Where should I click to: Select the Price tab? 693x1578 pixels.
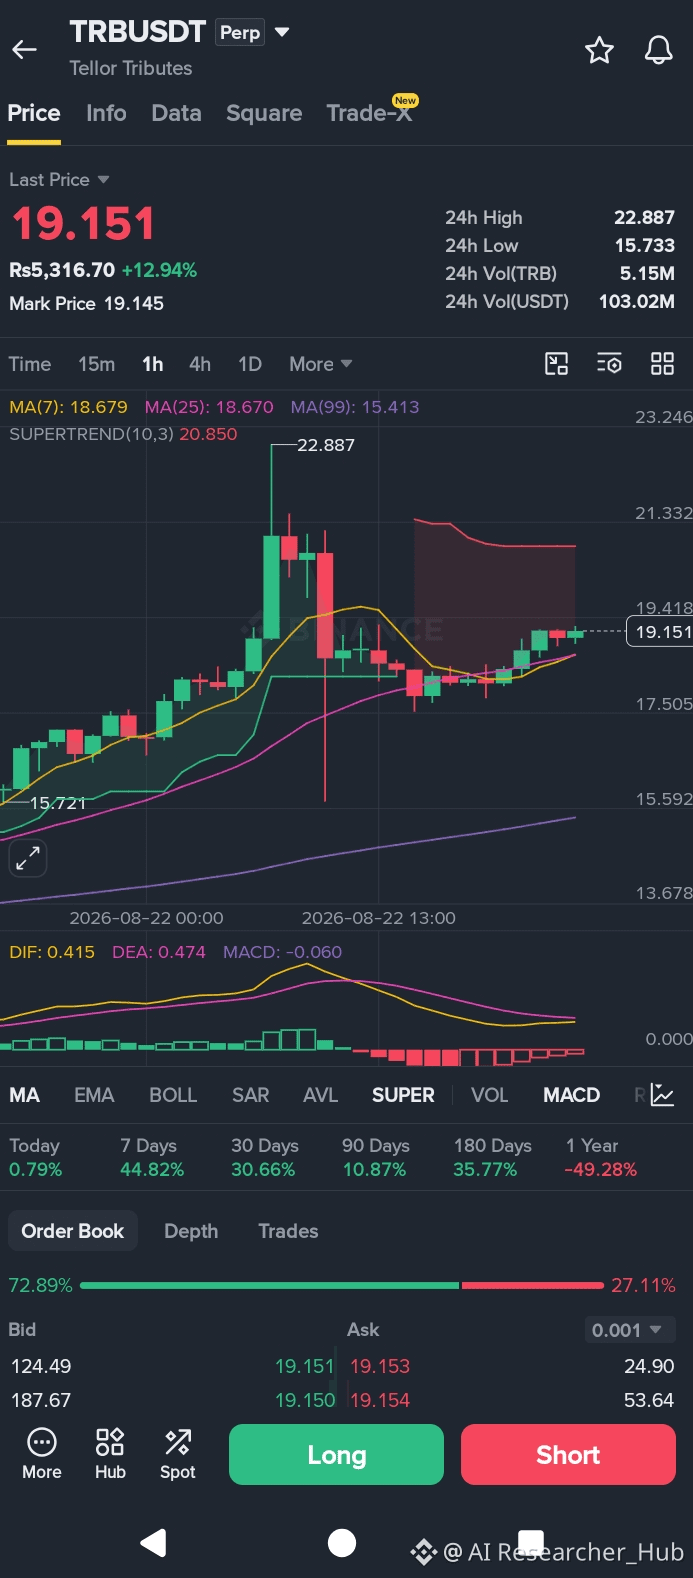[34, 113]
